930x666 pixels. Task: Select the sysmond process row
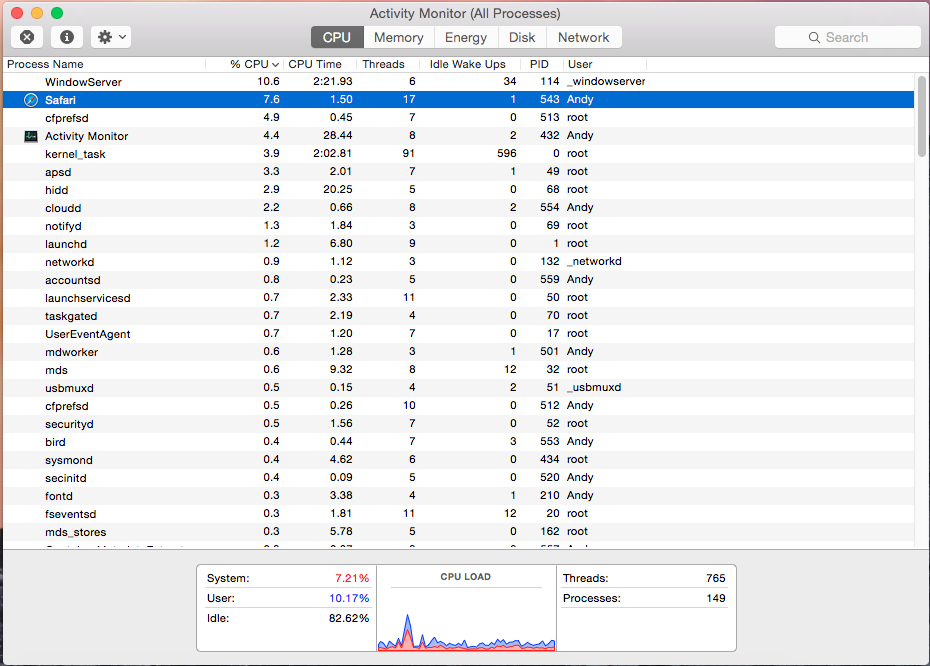(458, 460)
